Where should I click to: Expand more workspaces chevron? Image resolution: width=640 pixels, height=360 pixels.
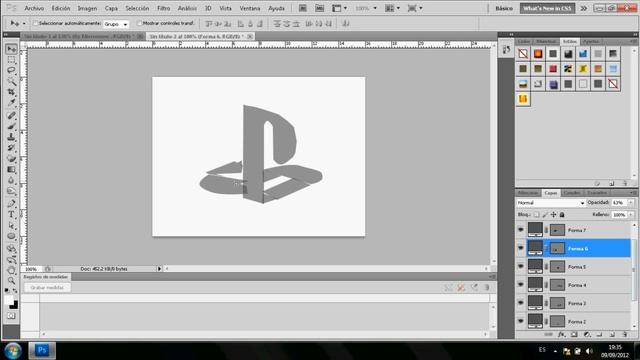tap(584, 8)
